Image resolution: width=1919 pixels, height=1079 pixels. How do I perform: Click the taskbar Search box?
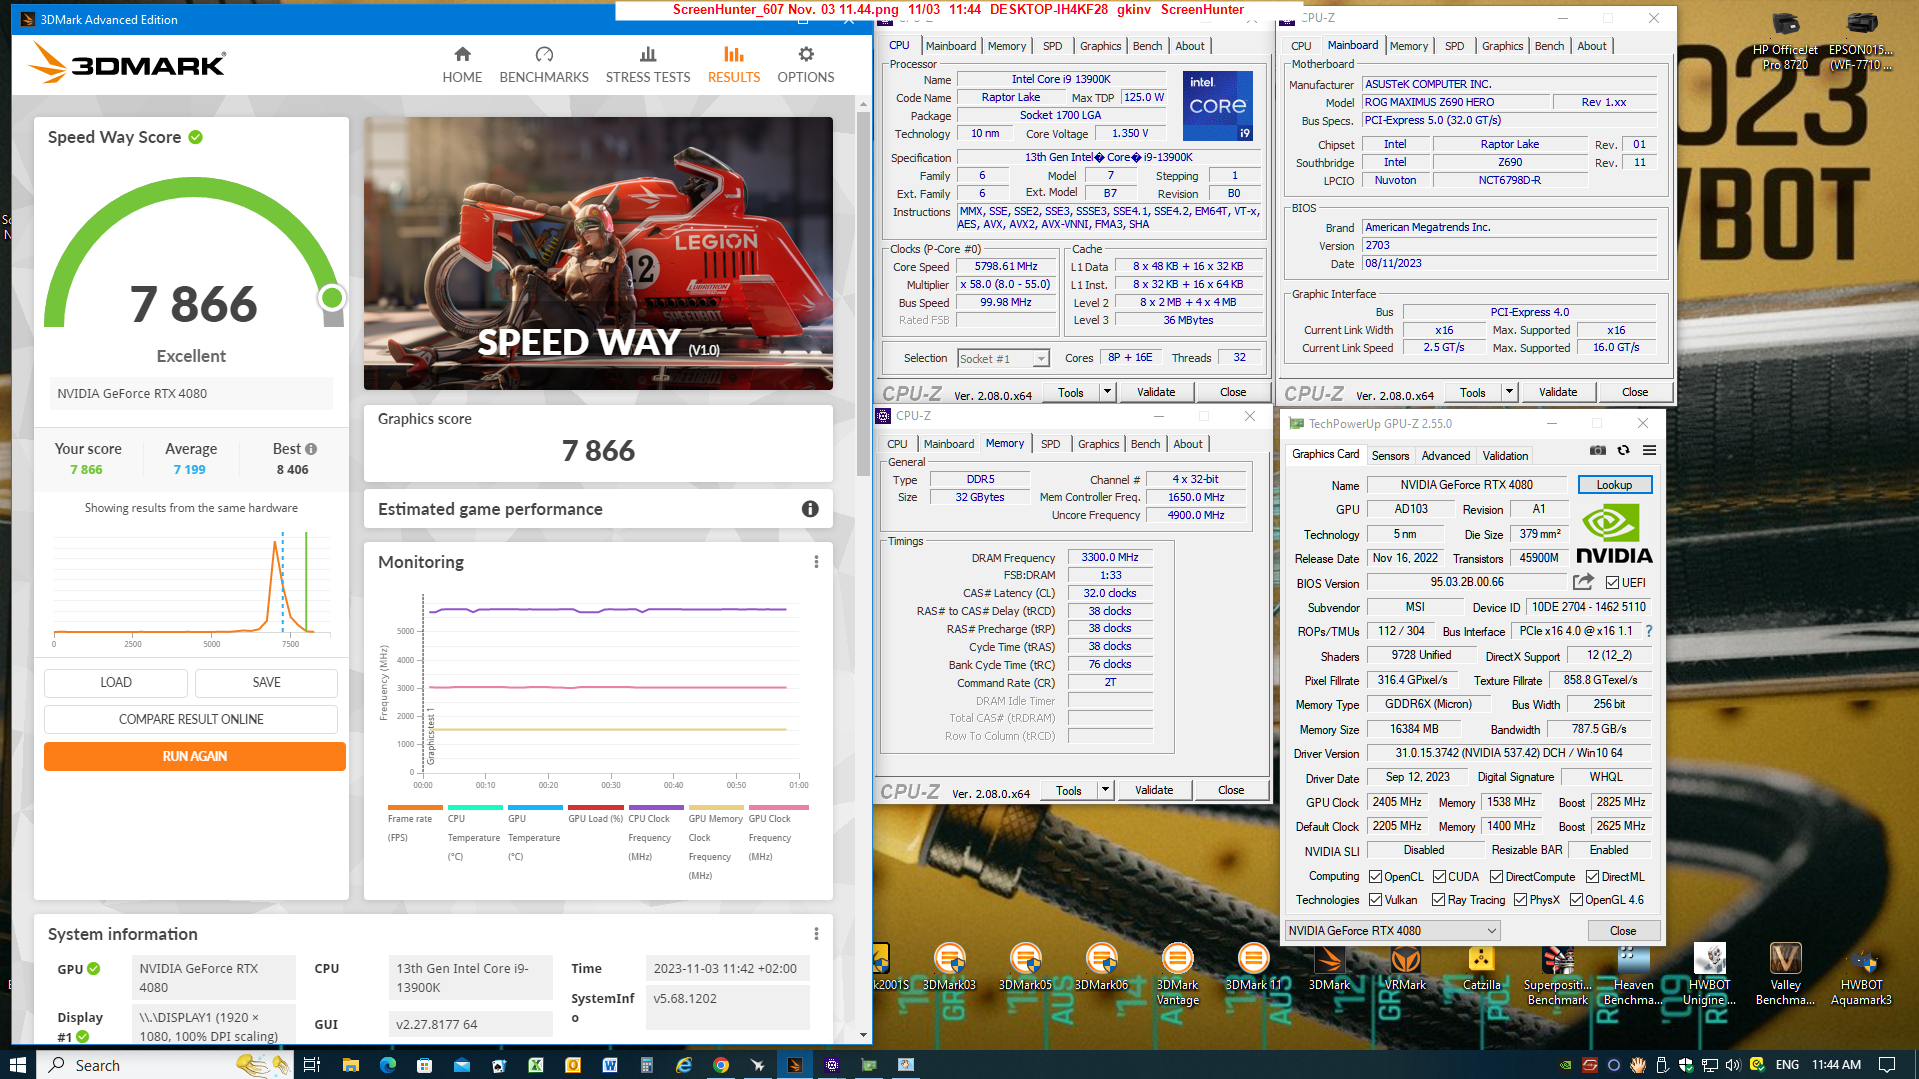[165, 1065]
